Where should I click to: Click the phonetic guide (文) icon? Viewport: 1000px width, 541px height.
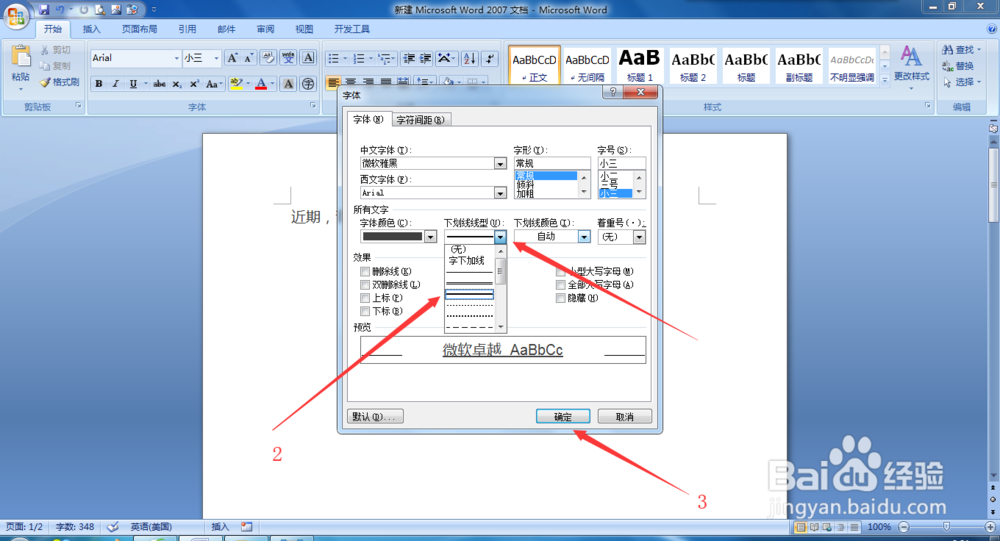tap(289, 58)
